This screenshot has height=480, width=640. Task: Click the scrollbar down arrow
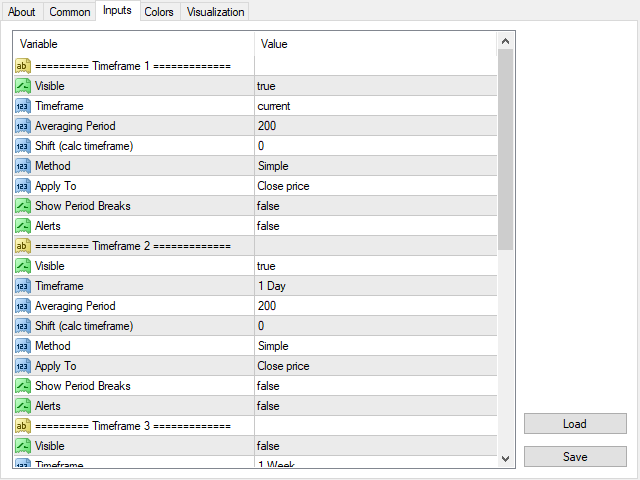505,459
